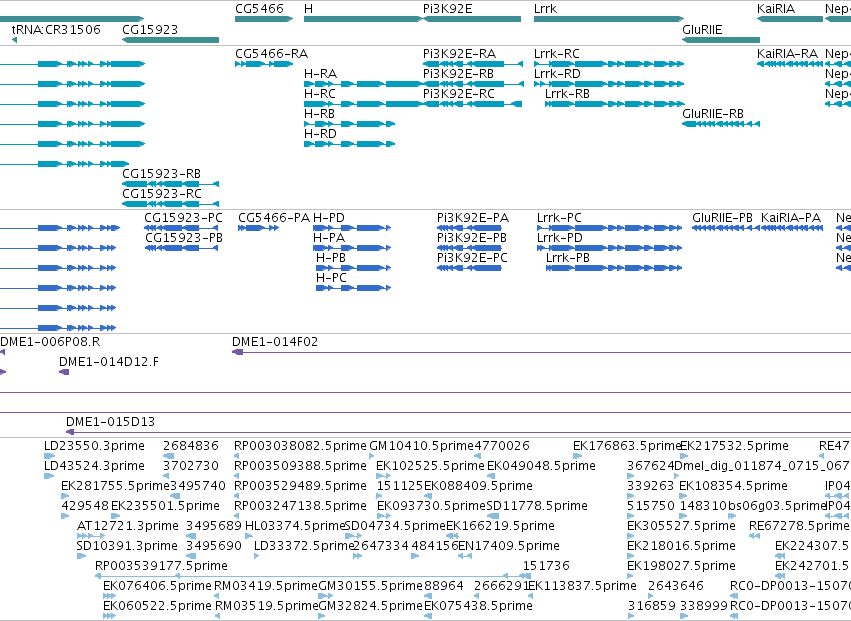Open transcript H-RB
This screenshot has height=621, width=851.
pyautogui.click(x=350, y=124)
